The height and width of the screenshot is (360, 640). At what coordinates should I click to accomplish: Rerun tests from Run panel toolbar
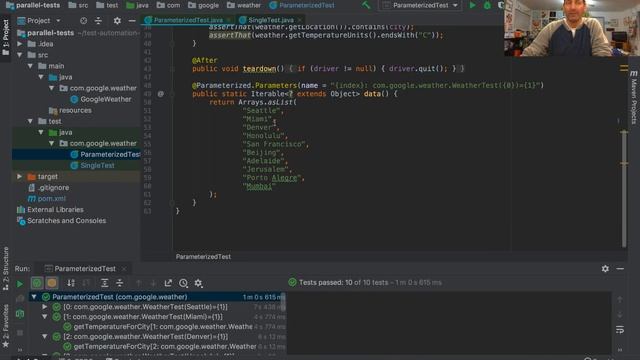[19, 283]
